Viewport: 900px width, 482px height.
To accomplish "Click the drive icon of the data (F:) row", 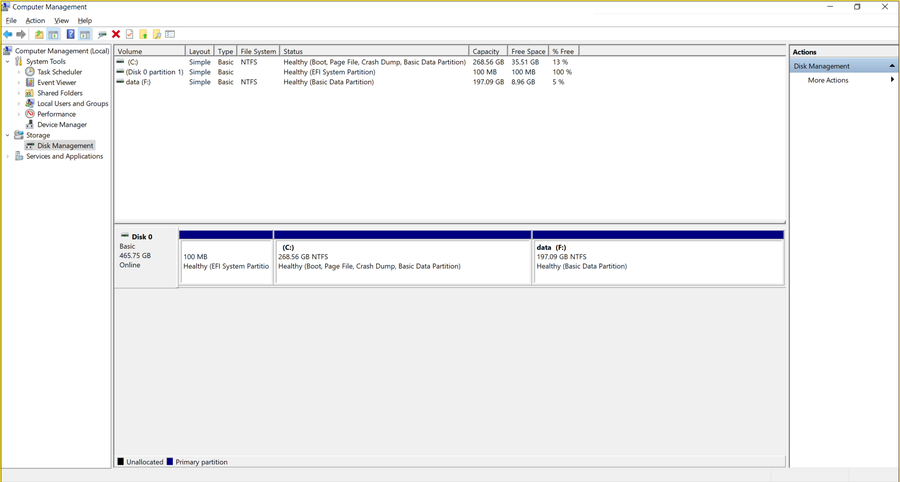I will [x=120, y=82].
